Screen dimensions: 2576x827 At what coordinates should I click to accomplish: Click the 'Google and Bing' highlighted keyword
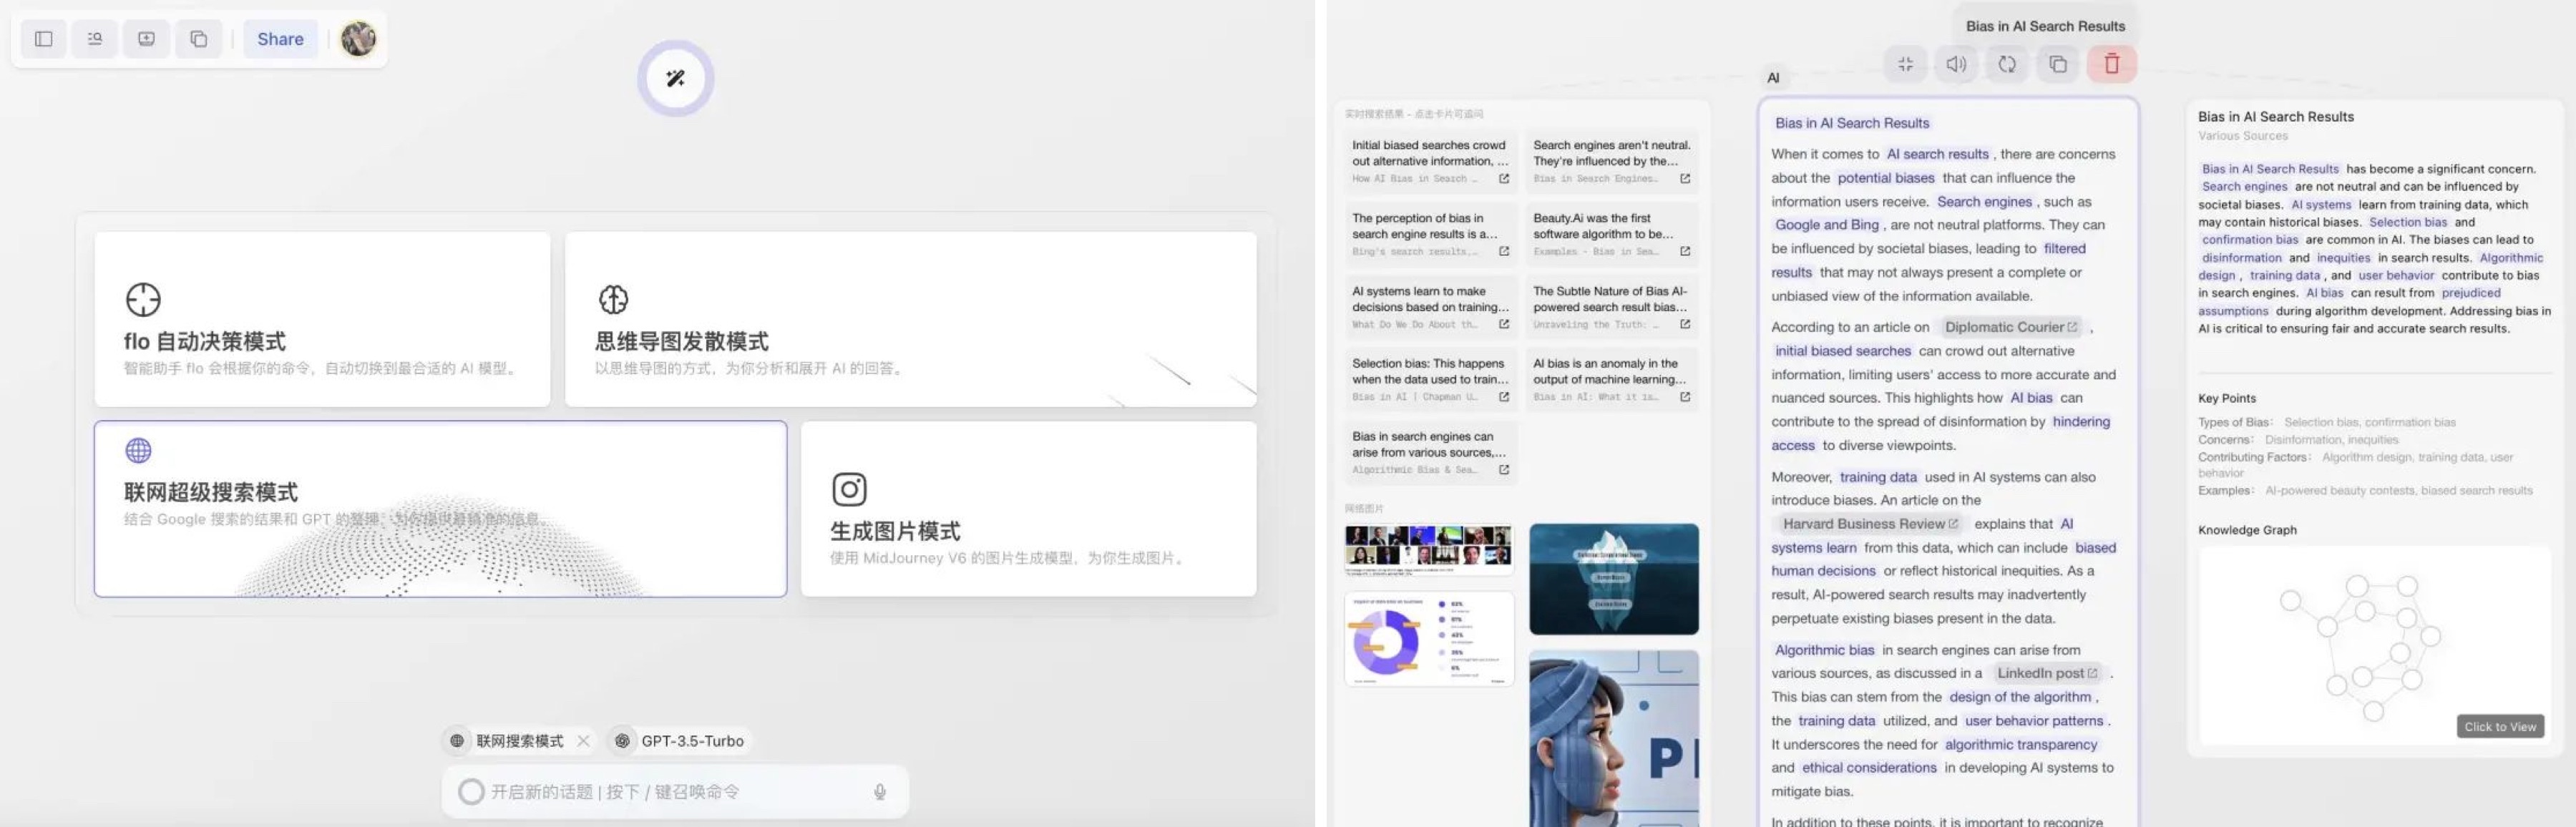click(1826, 225)
